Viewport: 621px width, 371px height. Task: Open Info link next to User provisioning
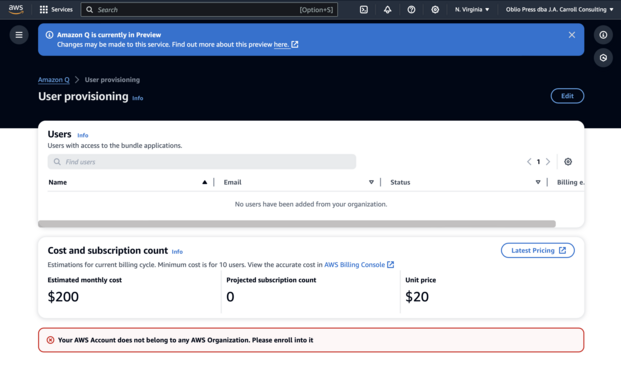(x=137, y=98)
